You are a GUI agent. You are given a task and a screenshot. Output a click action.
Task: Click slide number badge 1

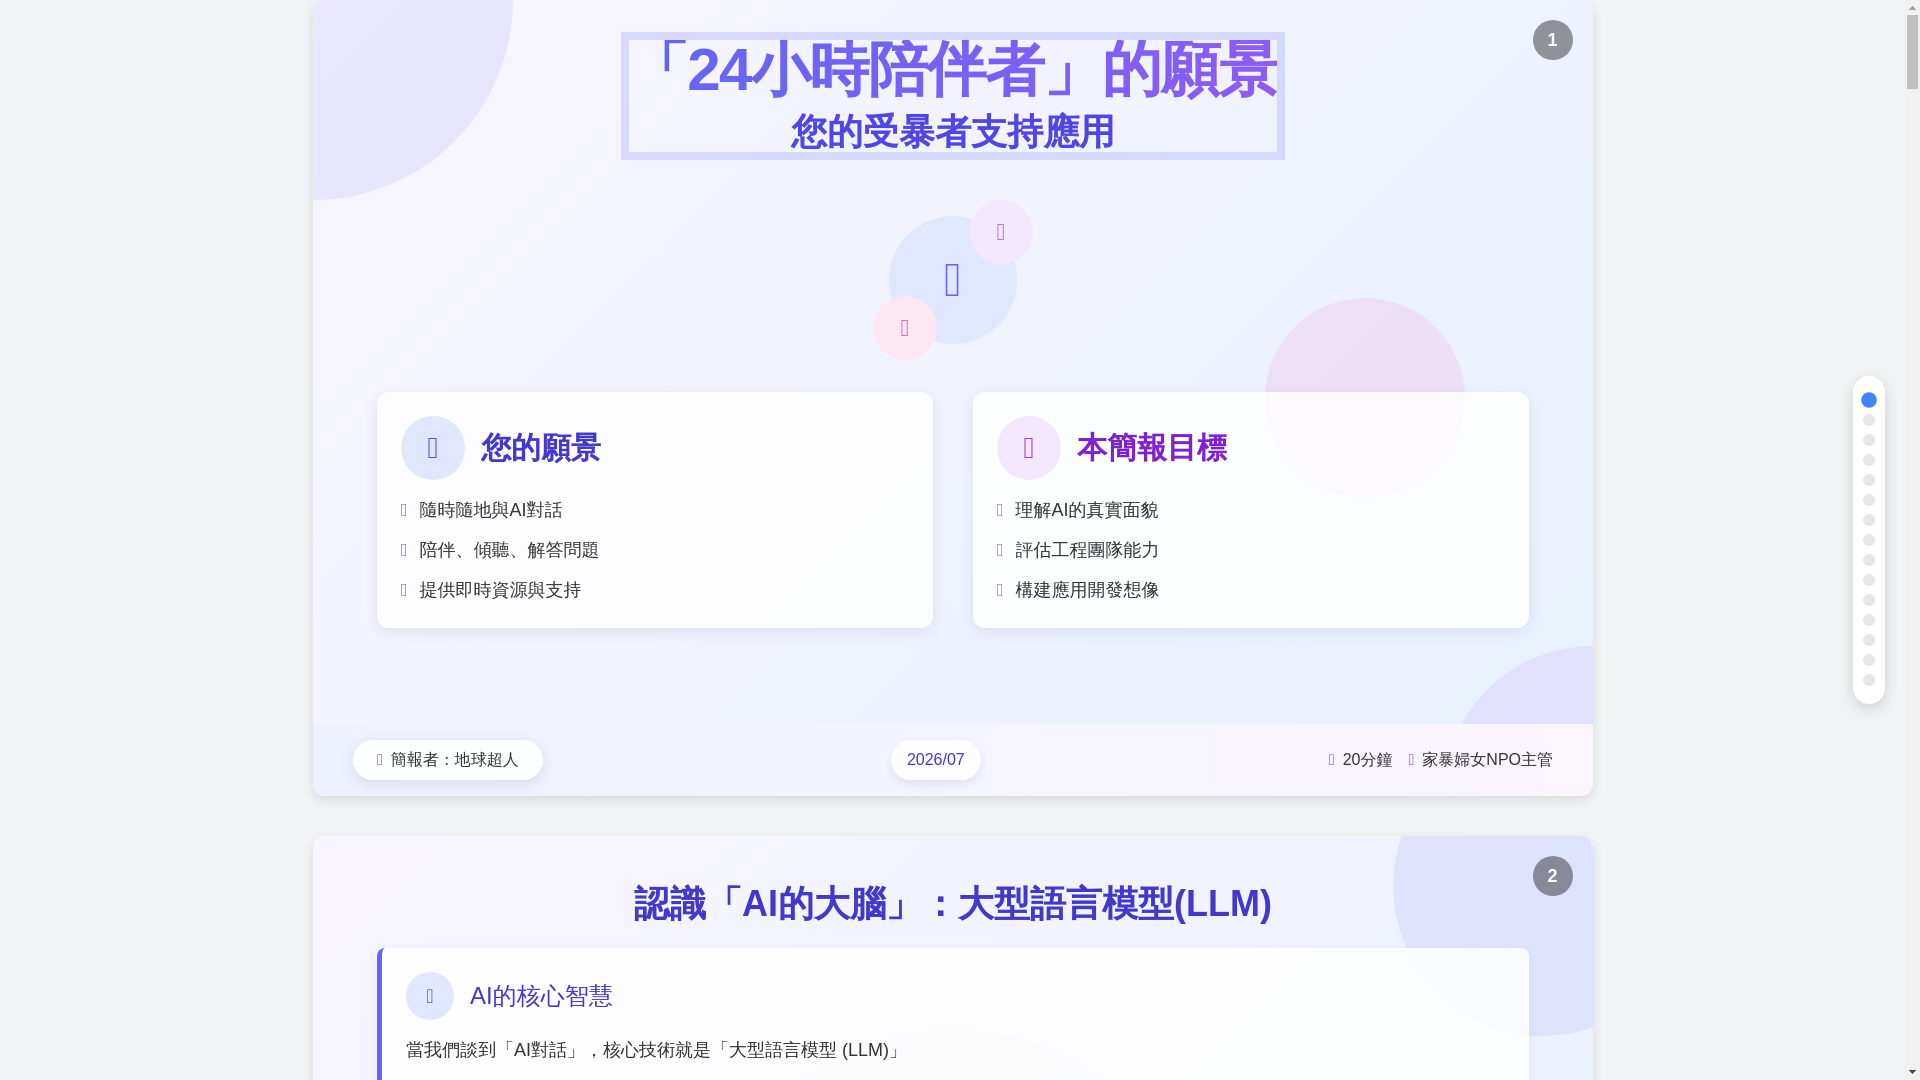(x=1552, y=40)
